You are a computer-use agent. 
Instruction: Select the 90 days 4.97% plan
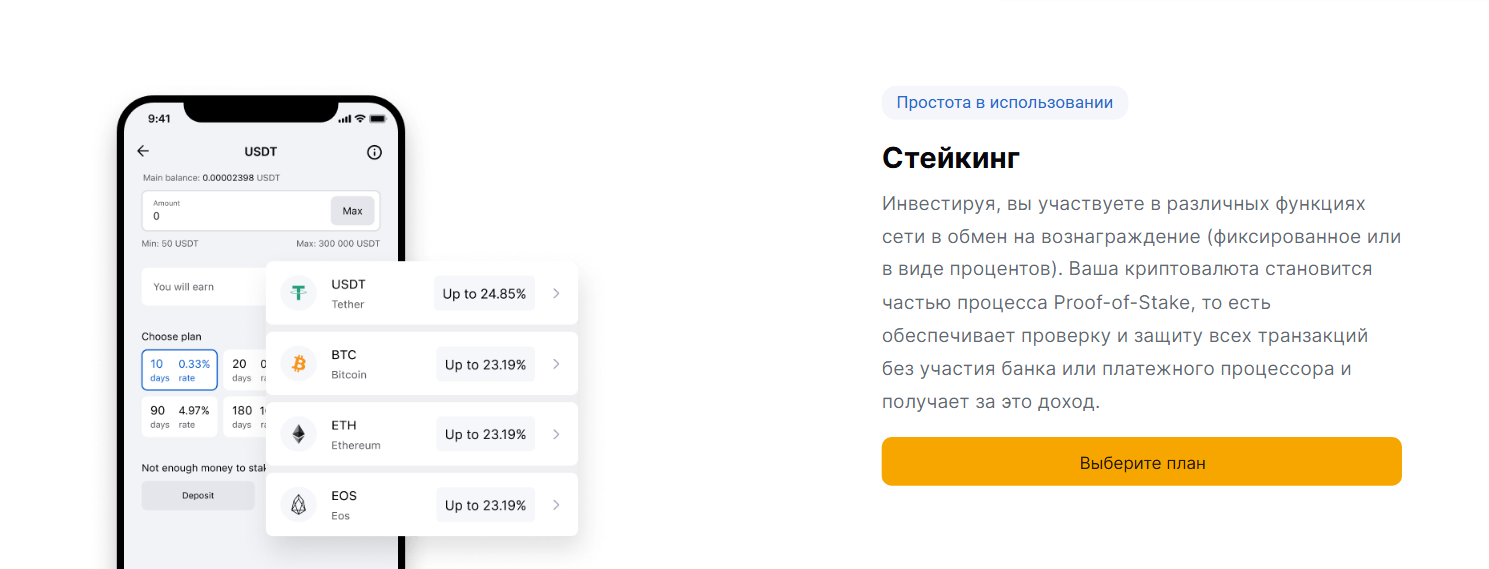point(180,417)
